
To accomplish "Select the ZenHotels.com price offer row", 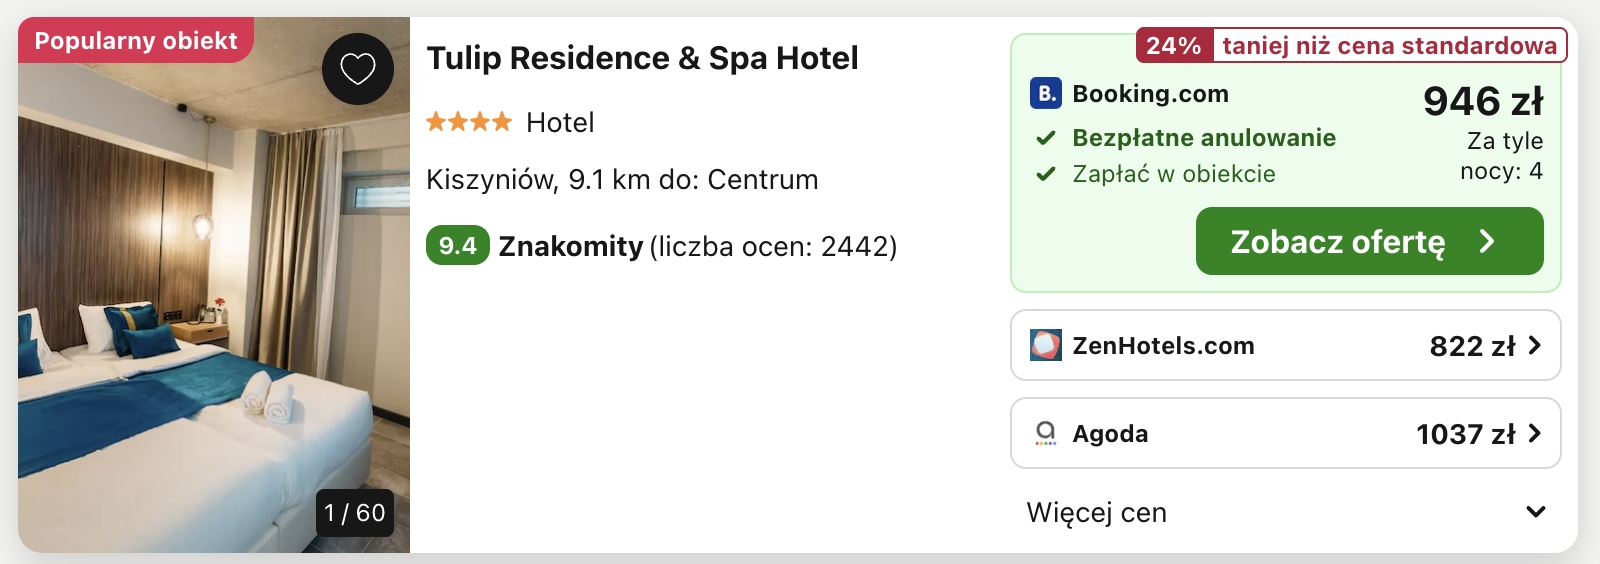I will (1286, 345).
